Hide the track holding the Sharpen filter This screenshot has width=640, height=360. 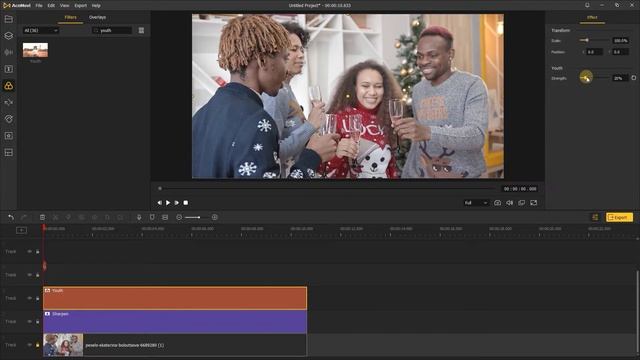29,321
